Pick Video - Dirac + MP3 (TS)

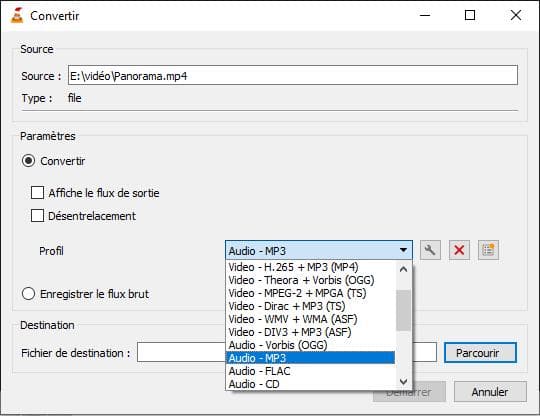(x=311, y=306)
